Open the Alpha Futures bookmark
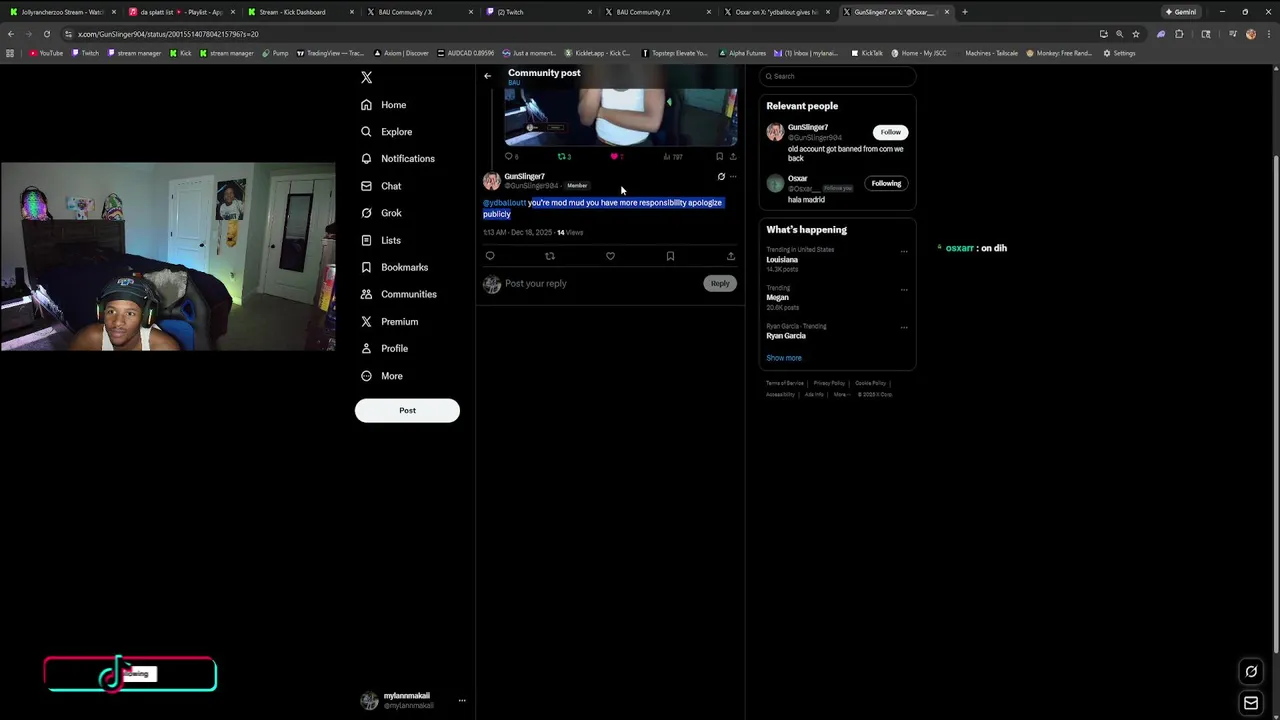The height and width of the screenshot is (720, 1280). coord(743,53)
